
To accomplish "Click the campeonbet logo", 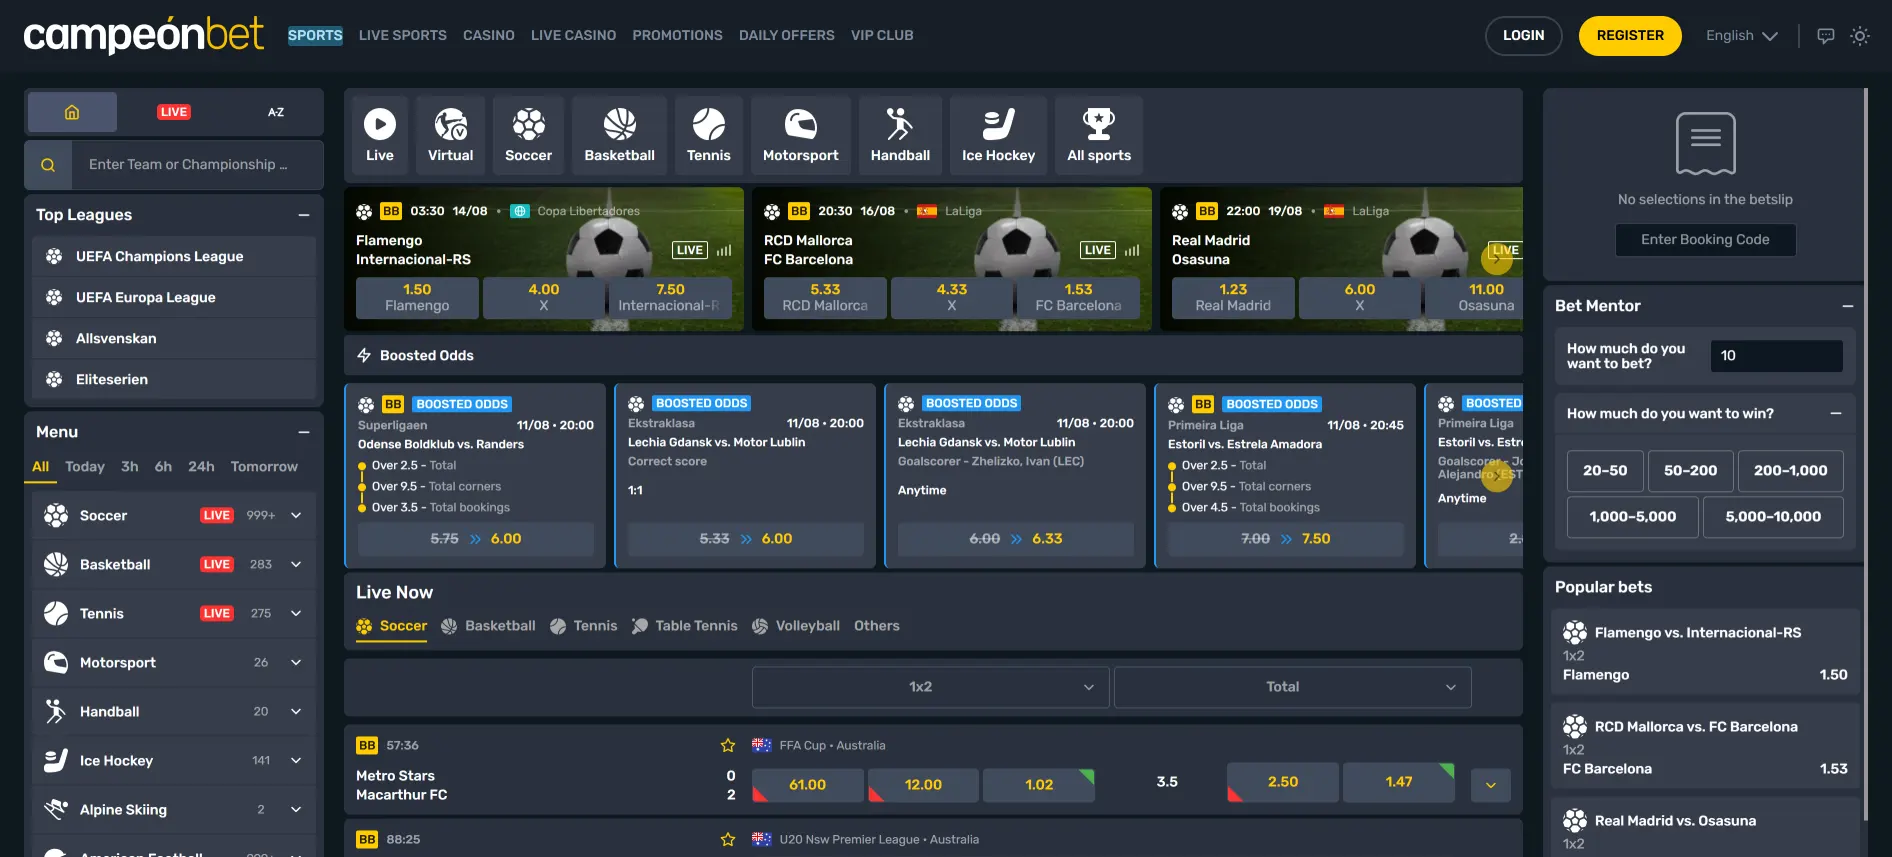I will [x=144, y=35].
